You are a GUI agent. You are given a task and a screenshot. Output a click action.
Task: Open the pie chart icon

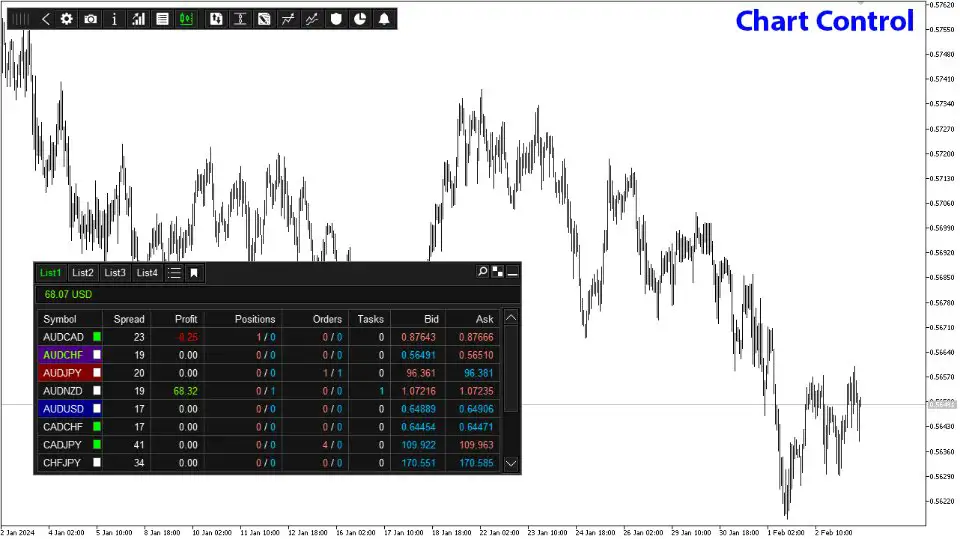360,19
